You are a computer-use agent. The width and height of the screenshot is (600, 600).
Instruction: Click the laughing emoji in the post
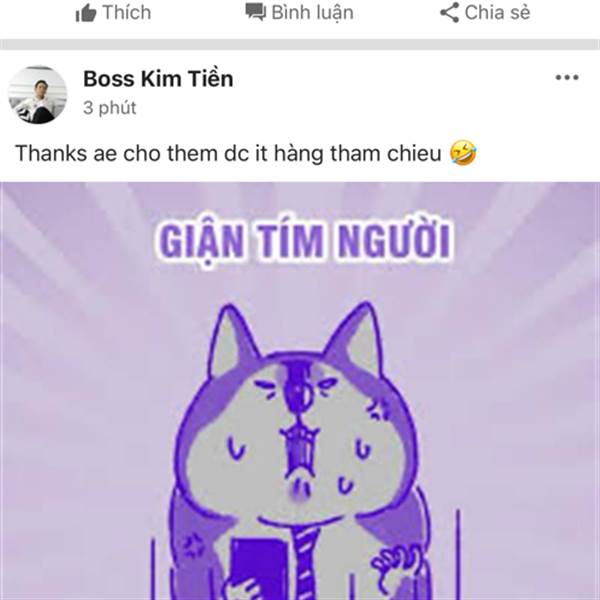click(463, 153)
